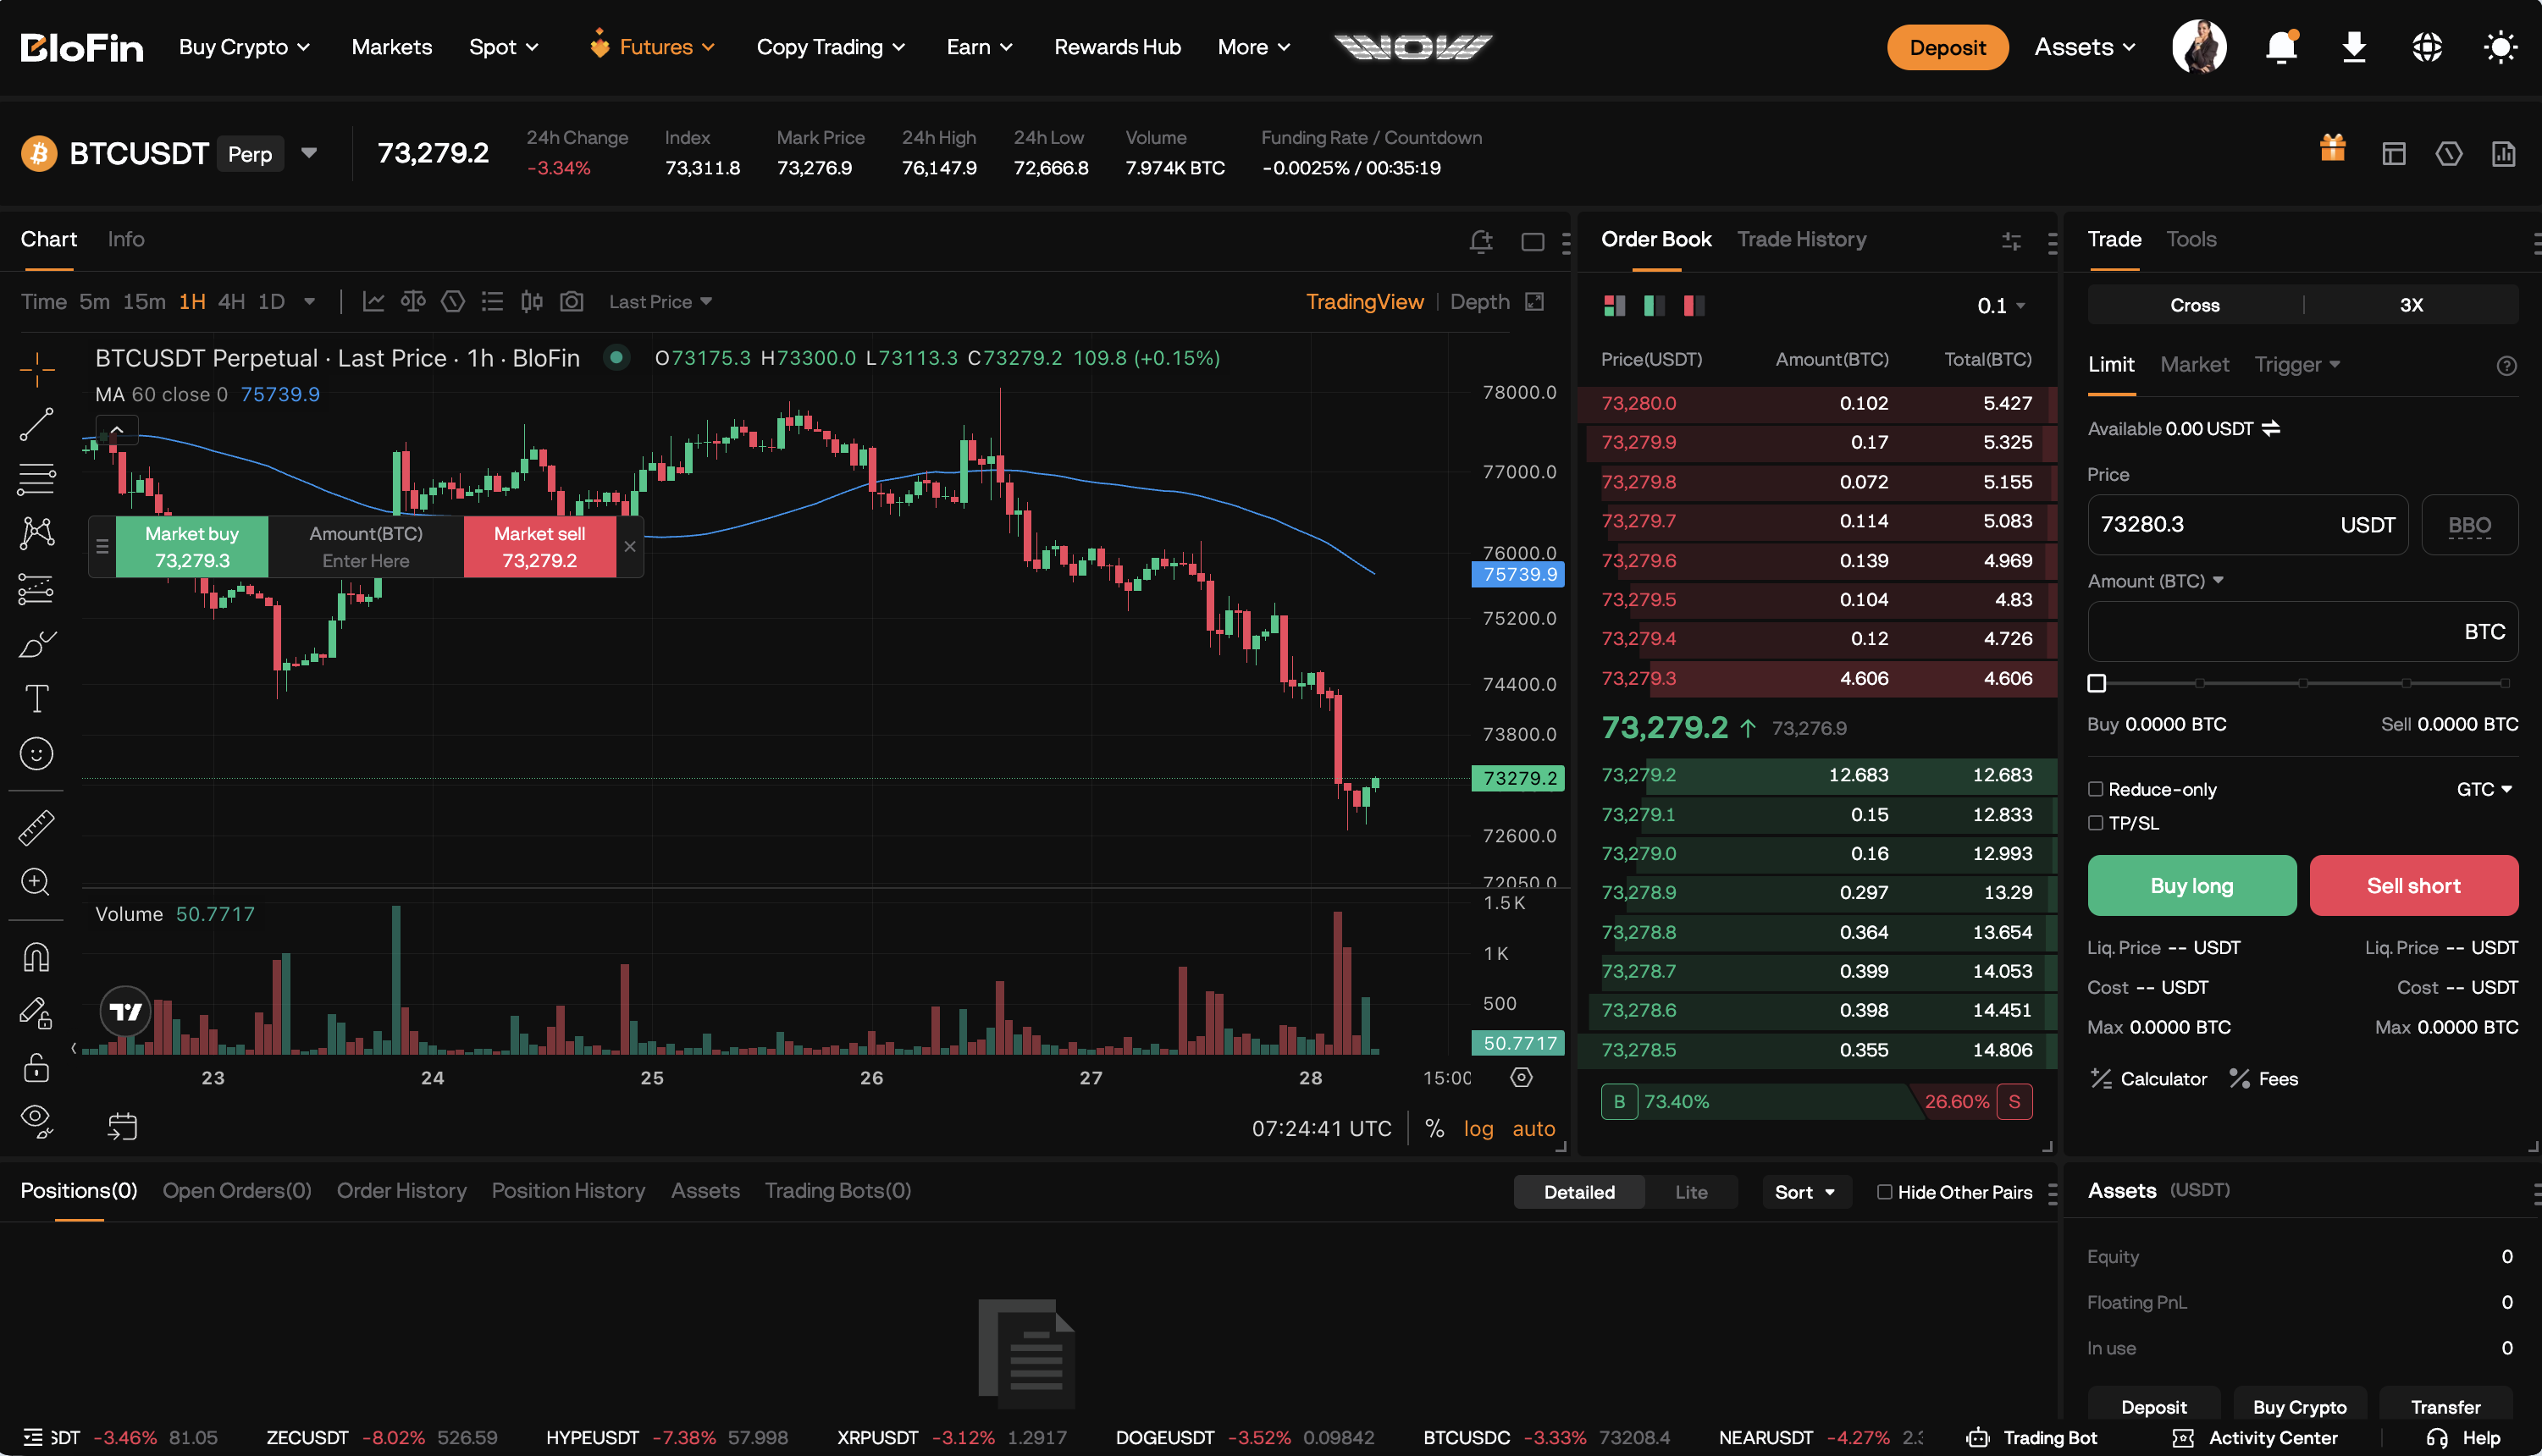Expand the chart to fullscreen icon
The height and width of the screenshot is (1456, 2542).
point(1535,301)
